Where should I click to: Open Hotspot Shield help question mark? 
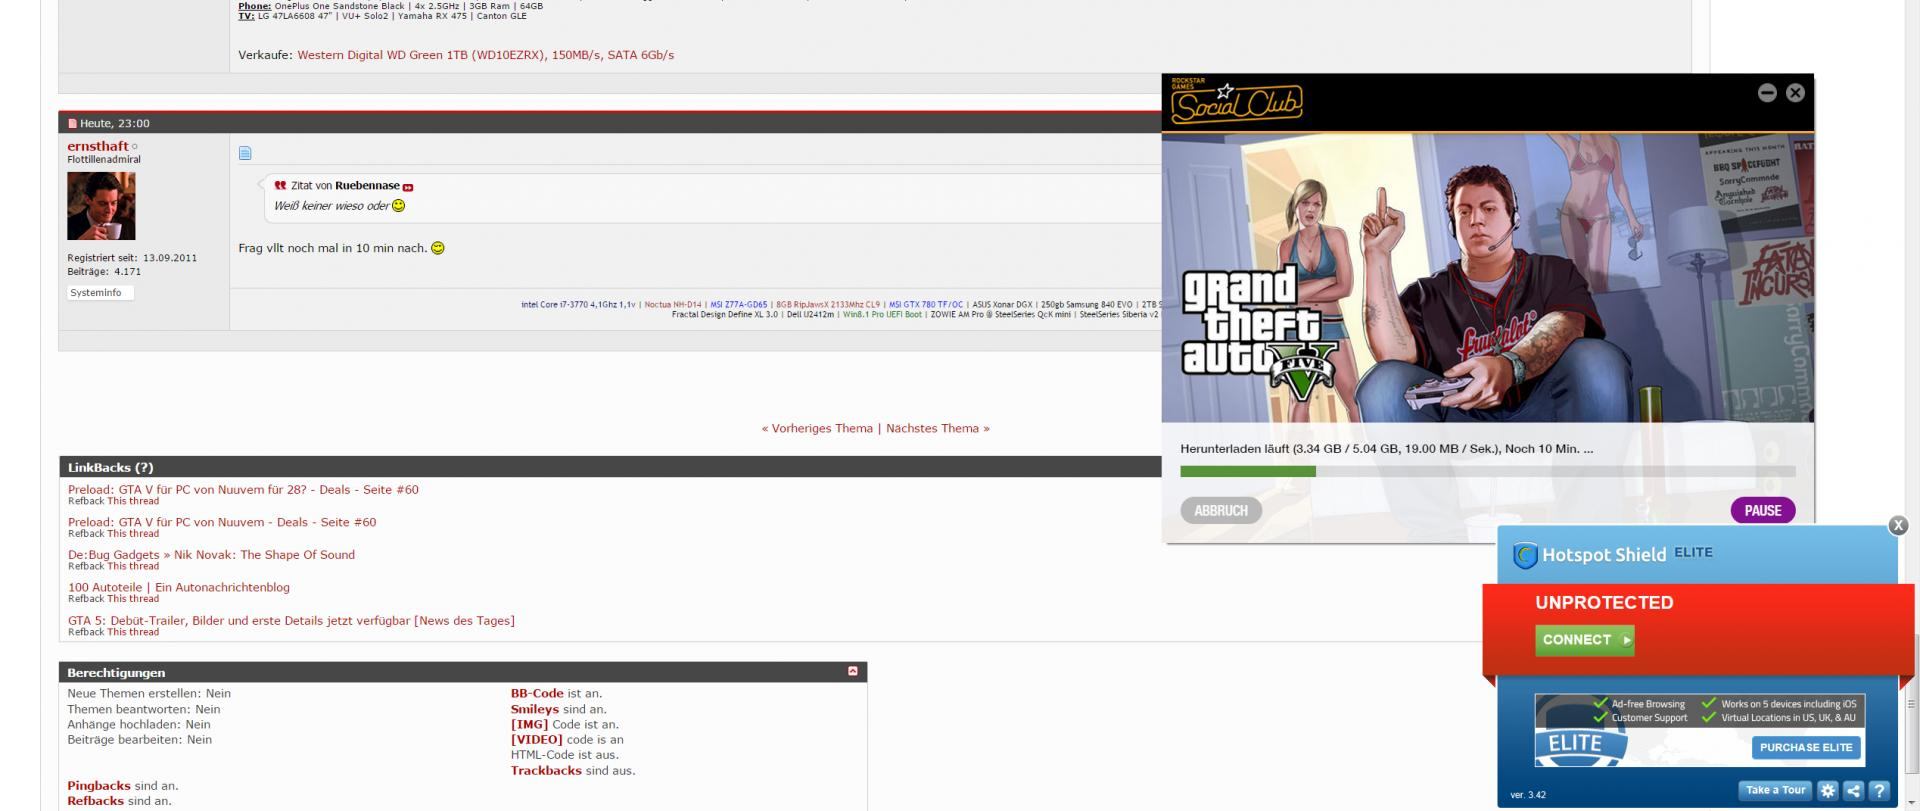1879,790
